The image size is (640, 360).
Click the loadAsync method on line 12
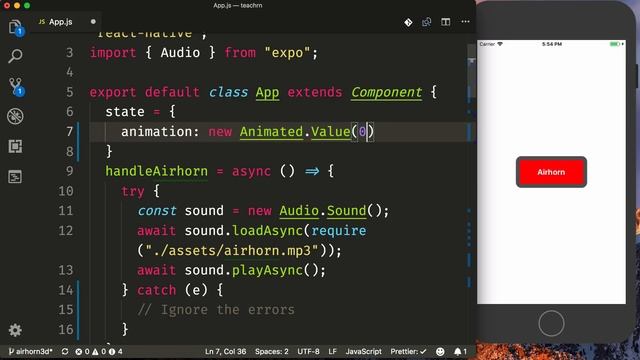point(267,231)
